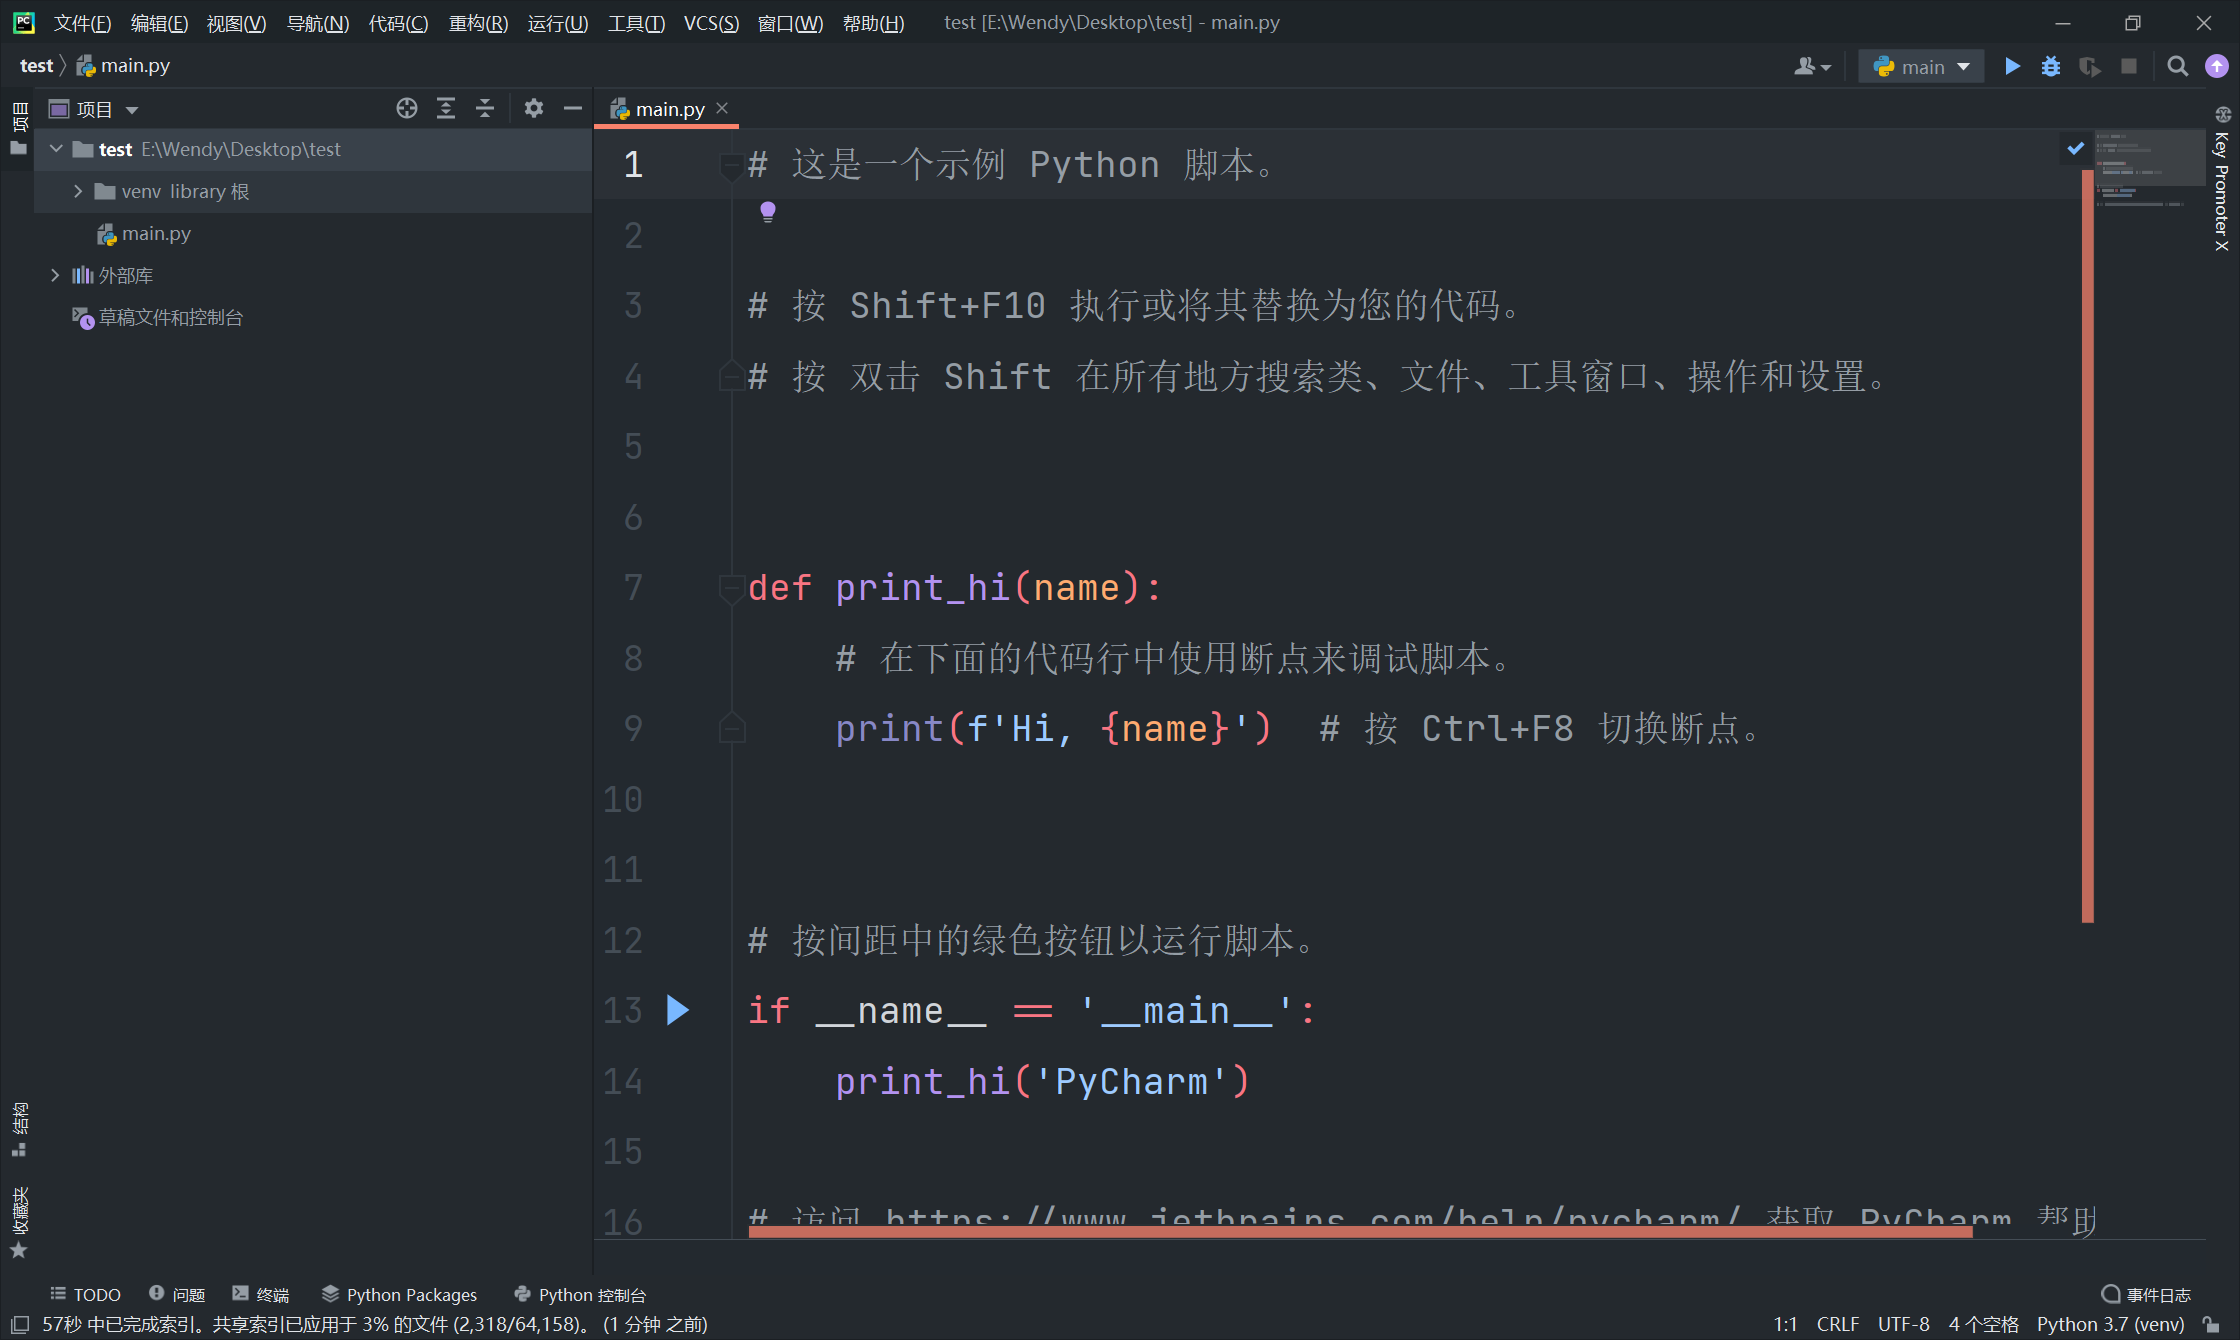Image resolution: width=2240 pixels, height=1340 pixels.
Task: Click the CRLF line separator label
Action: point(1837,1324)
